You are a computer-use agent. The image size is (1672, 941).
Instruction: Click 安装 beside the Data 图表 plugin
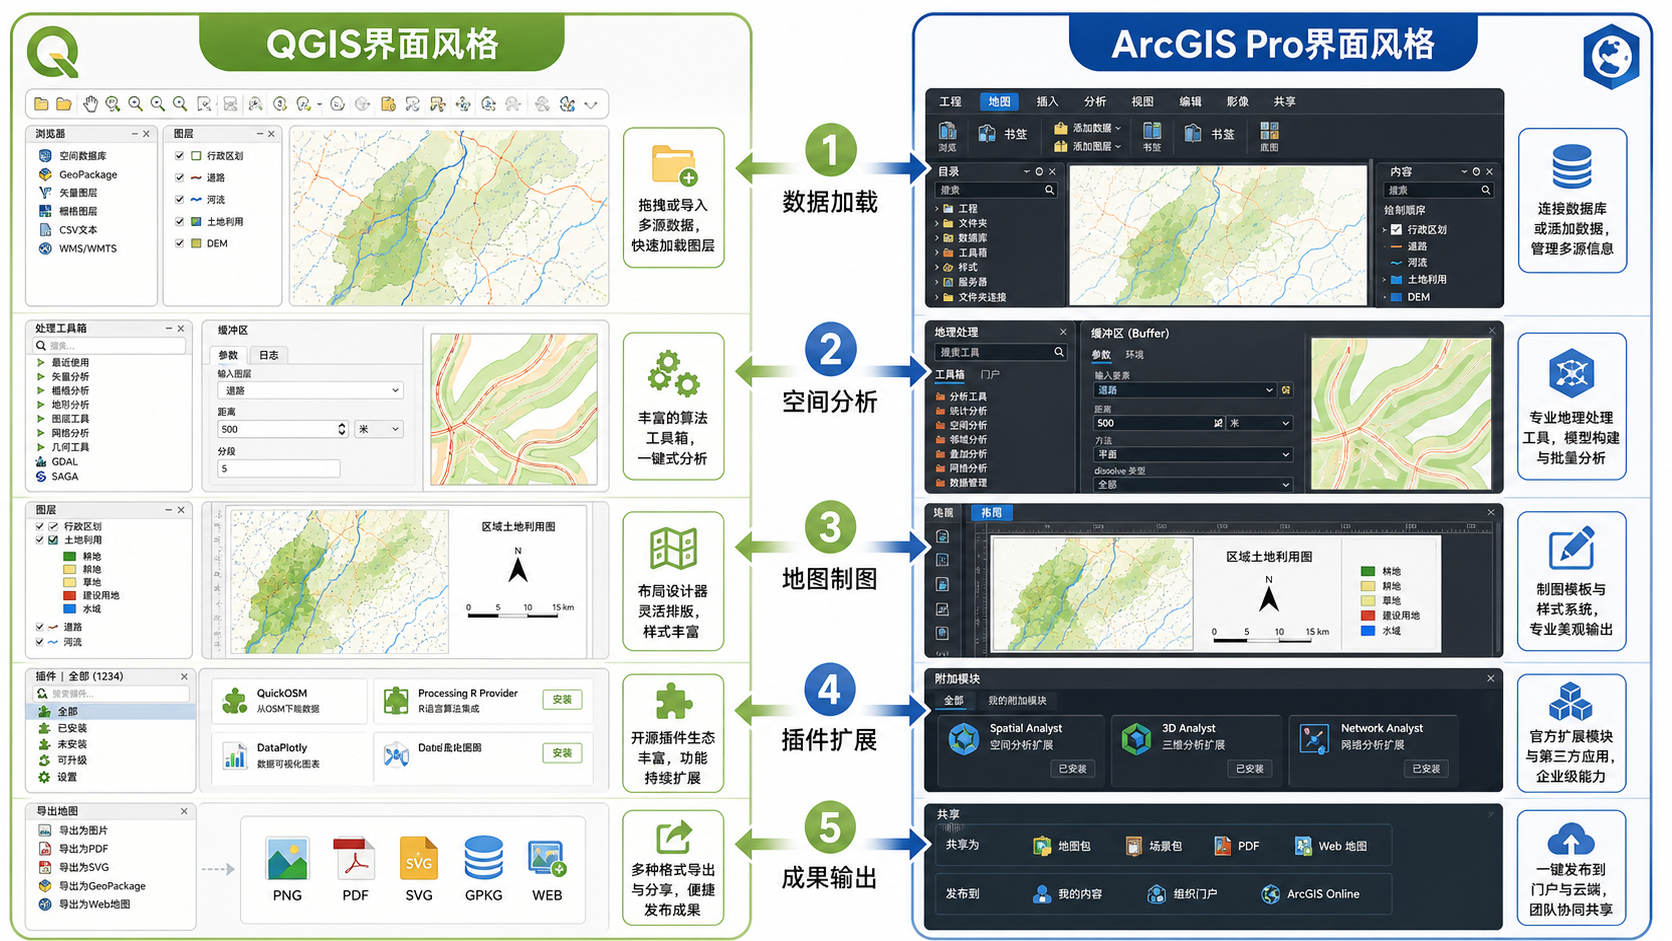point(562,753)
